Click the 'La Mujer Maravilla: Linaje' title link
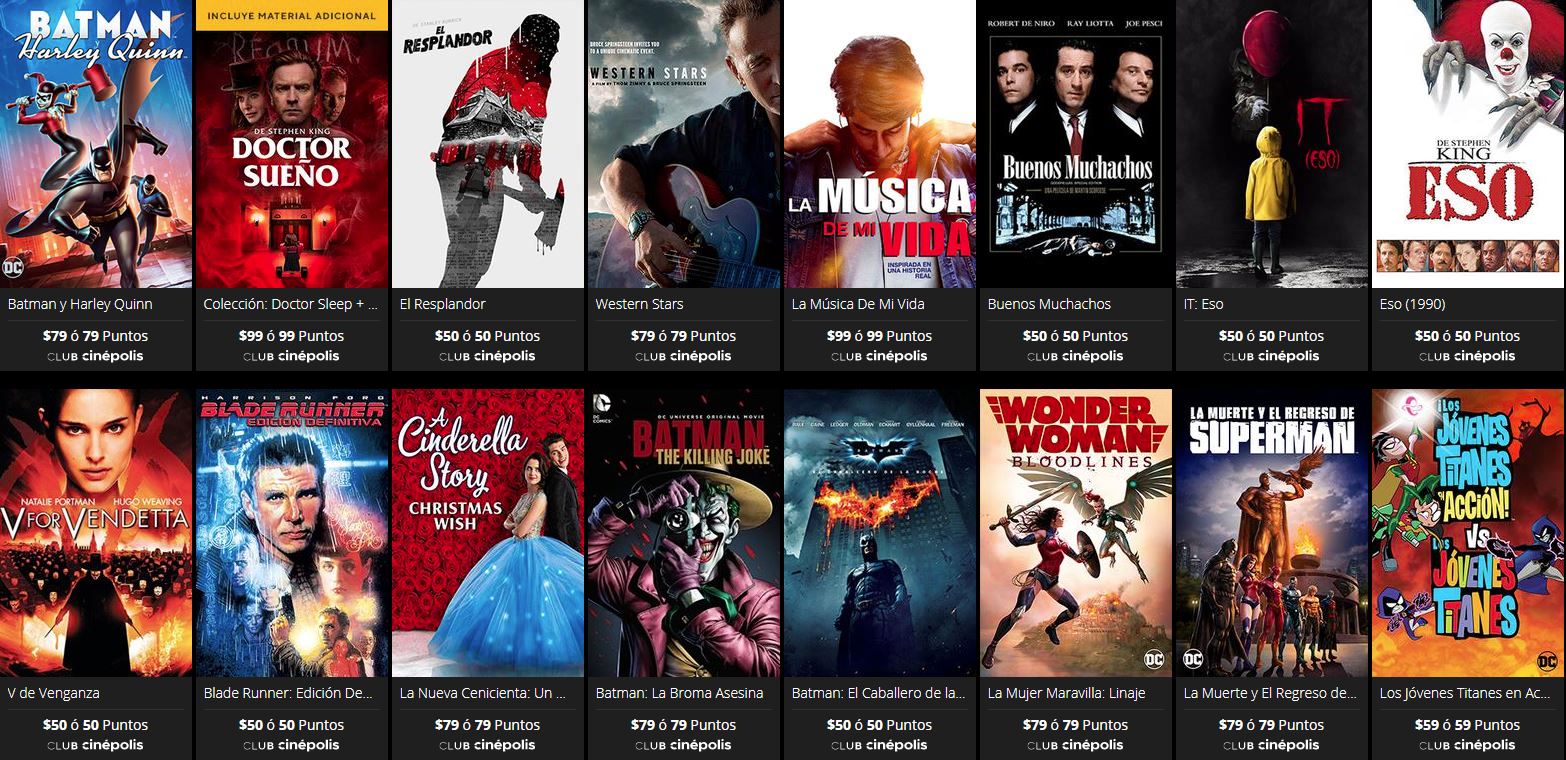 tap(1066, 693)
